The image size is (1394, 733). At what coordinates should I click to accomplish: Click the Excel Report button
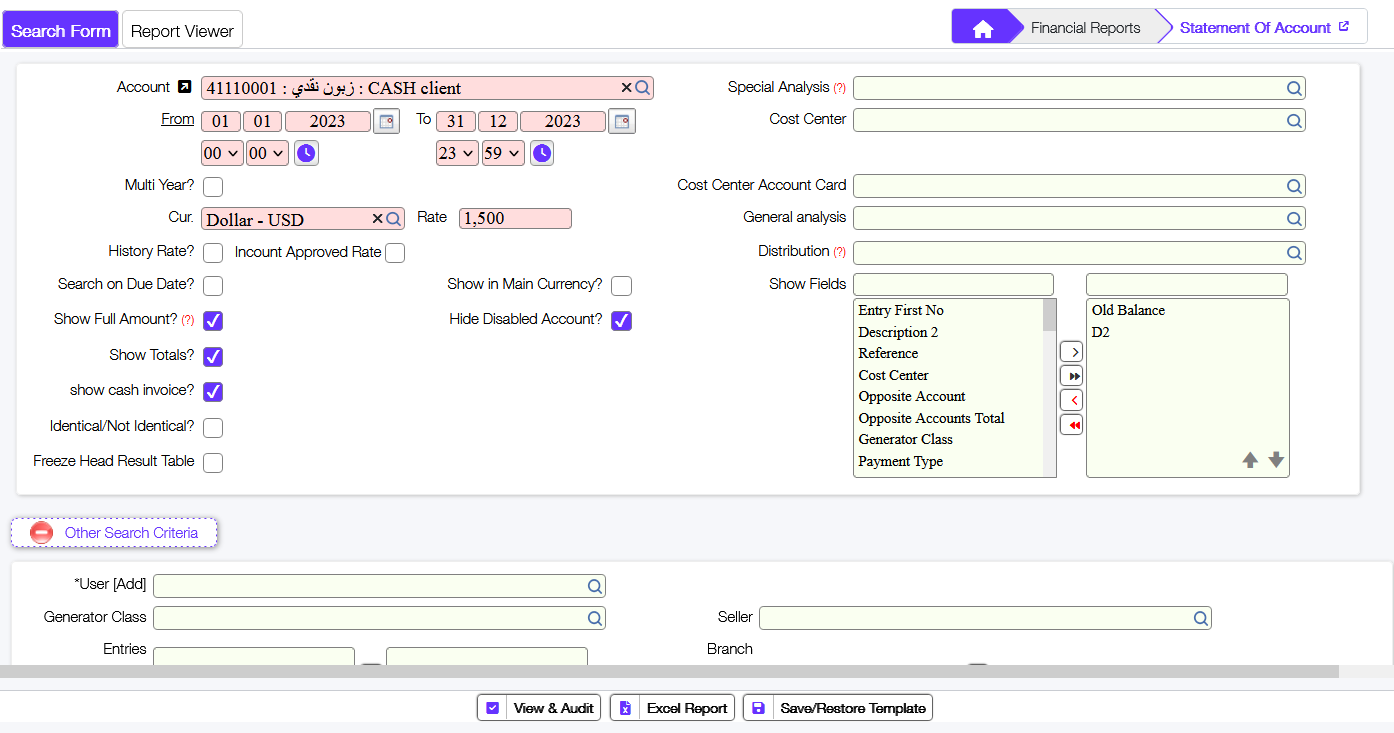point(672,708)
